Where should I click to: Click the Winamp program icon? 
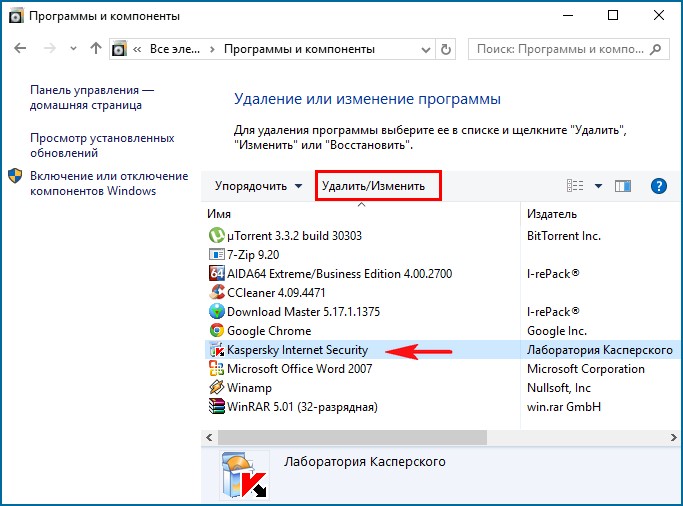point(216,388)
